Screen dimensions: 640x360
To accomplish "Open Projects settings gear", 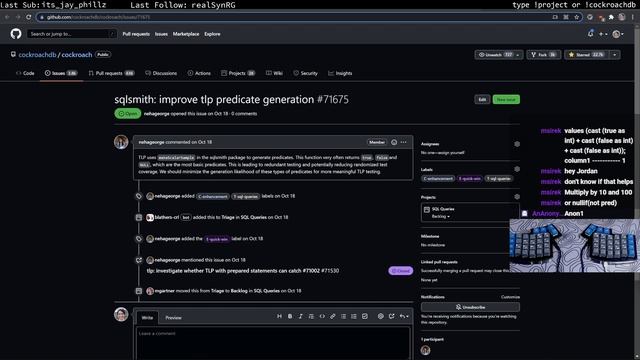I will click(517, 197).
